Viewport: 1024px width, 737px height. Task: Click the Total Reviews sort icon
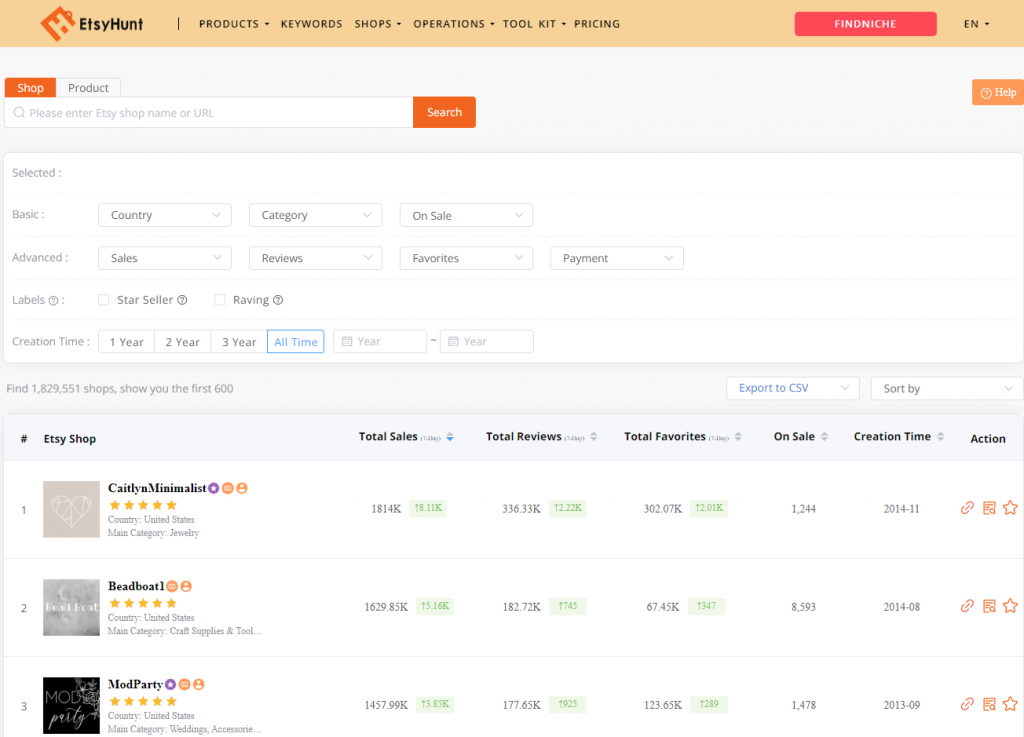594,437
